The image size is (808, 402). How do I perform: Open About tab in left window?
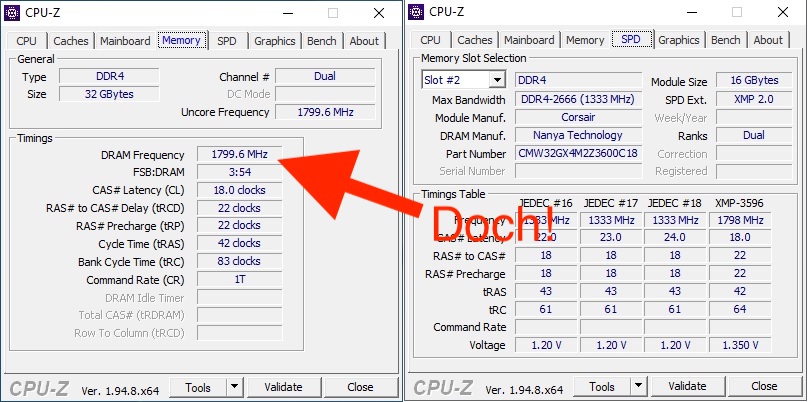(364, 41)
